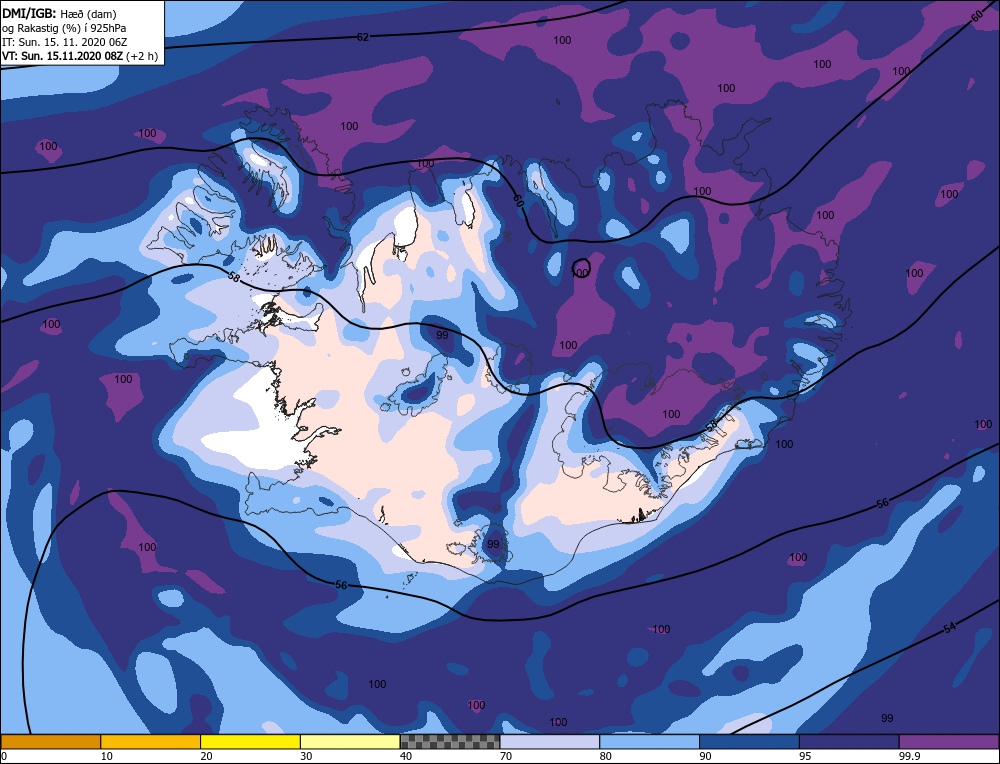The height and width of the screenshot is (764, 1000).
Task: Click the bright yellow 20–30 legend swatch
Action: pos(250,742)
